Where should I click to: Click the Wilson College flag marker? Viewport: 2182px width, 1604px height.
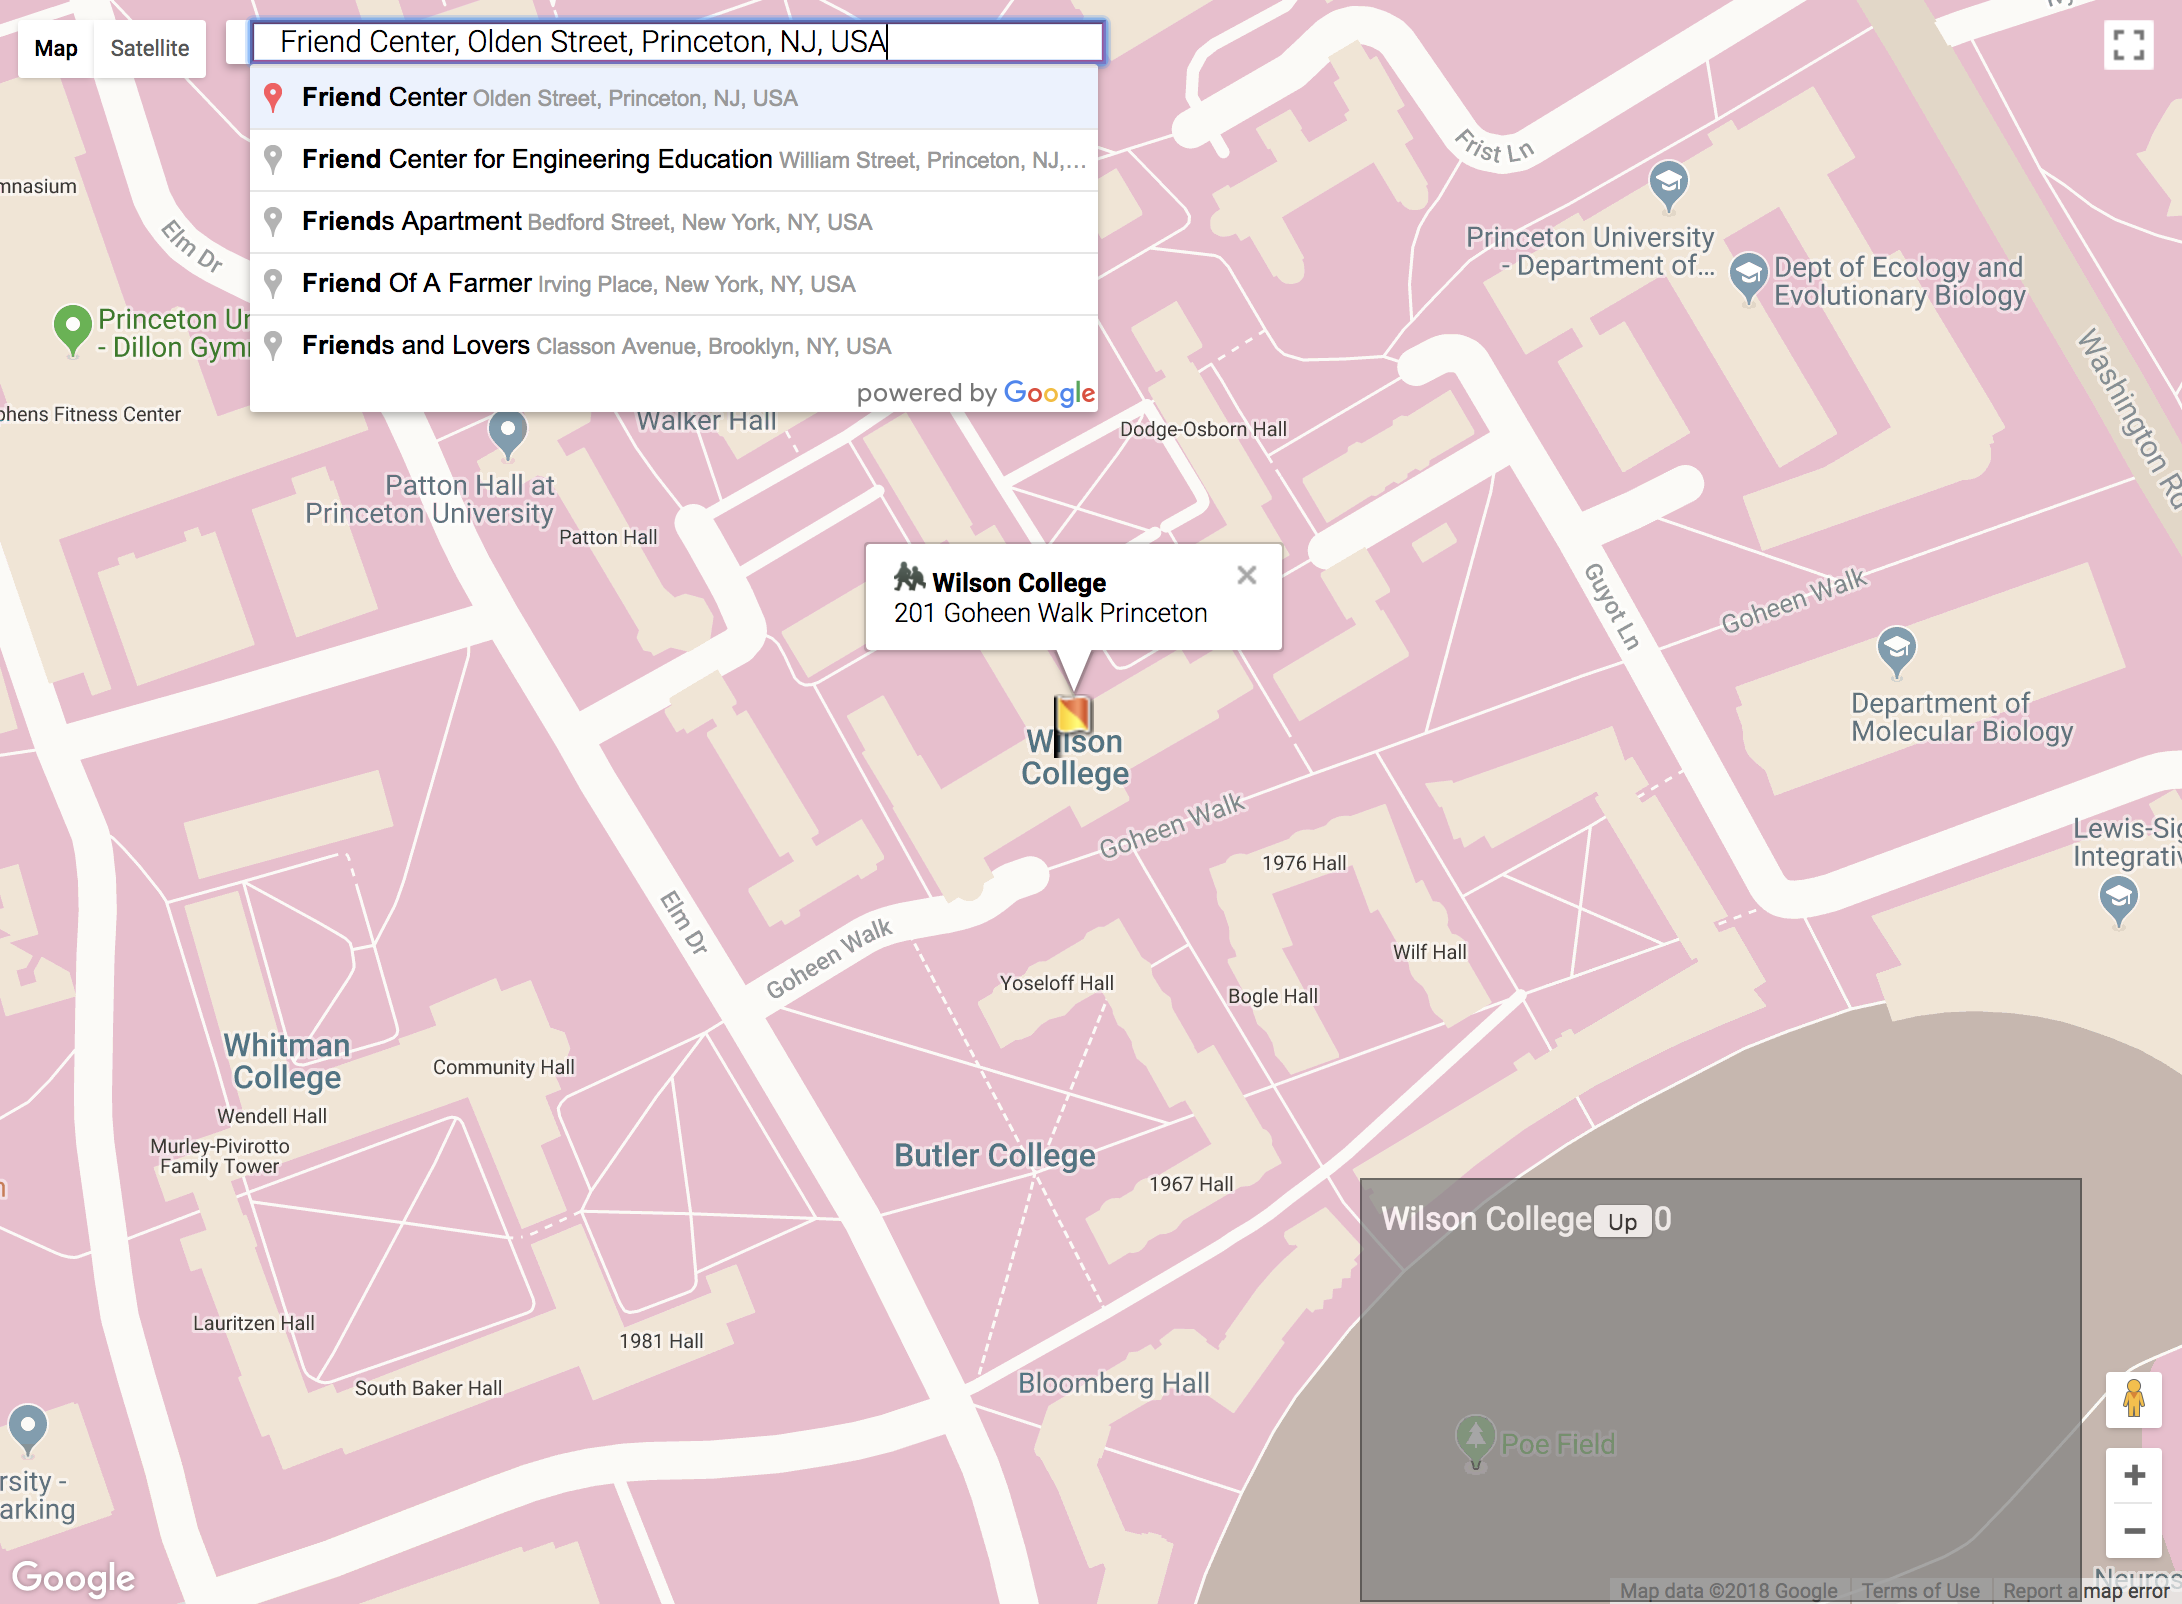coord(1073,714)
